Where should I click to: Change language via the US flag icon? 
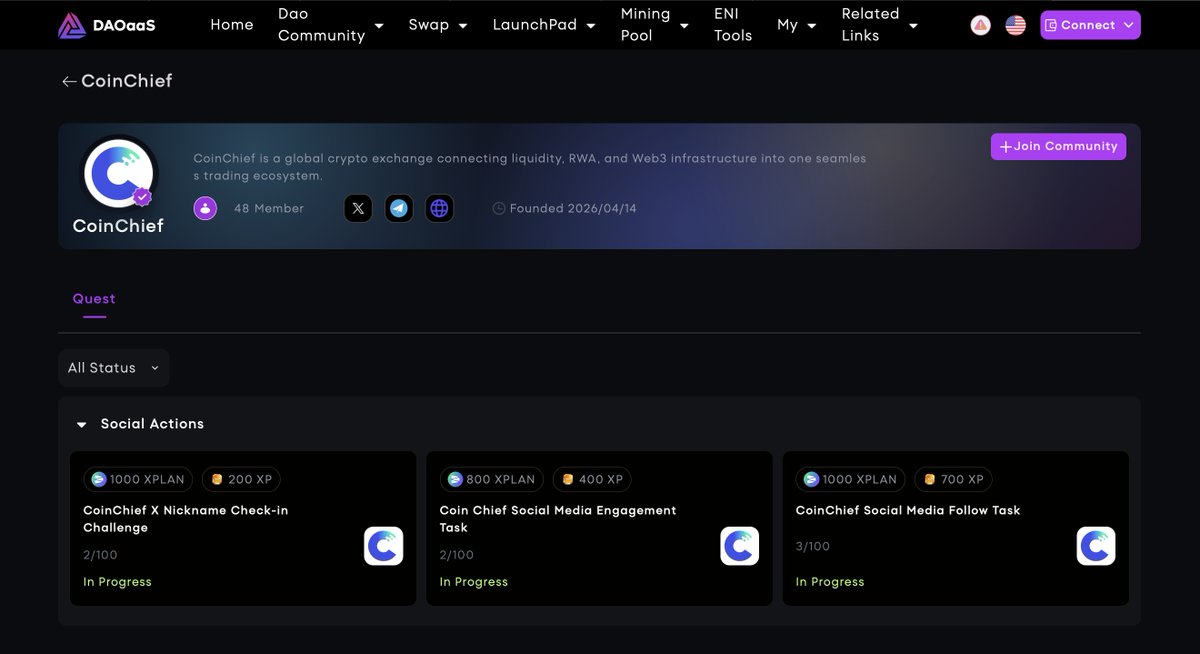tap(1016, 25)
